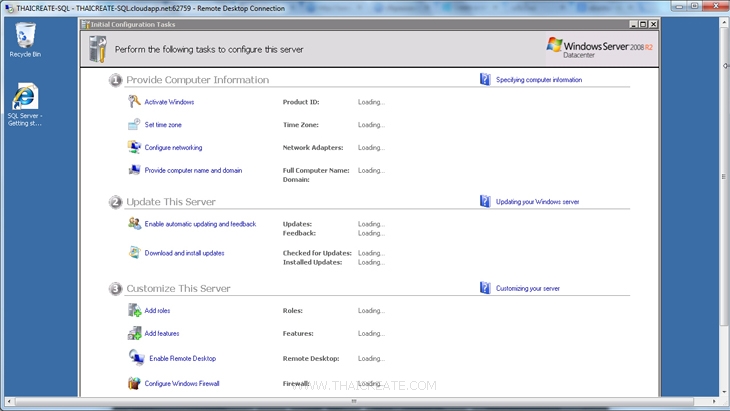Click help icon beside Specifying computer information
The image size is (730, 411).
[x=485, y=79]
